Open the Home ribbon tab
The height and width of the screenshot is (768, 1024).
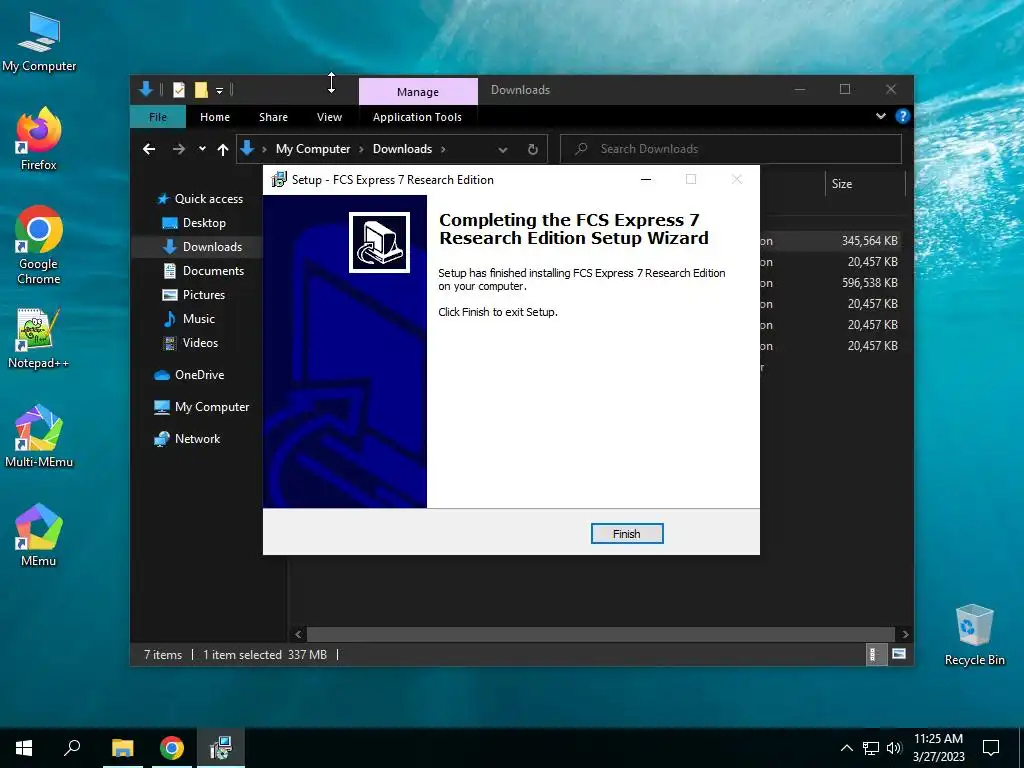pyautogui.click(x=215, y=117)
